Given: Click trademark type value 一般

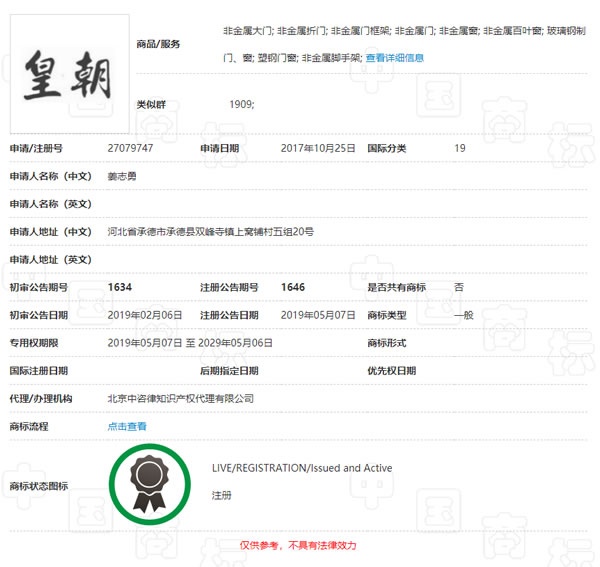Looking at the screenshot, I should [464, 315].
